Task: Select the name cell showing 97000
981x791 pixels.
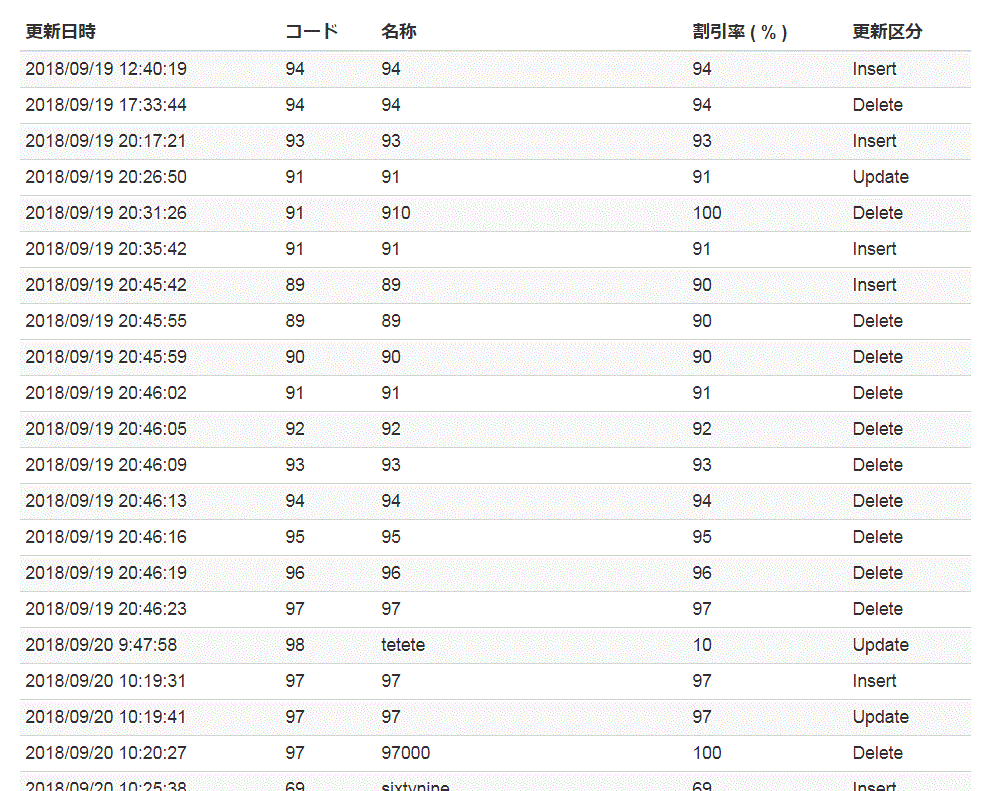Action: pyautogui.click(x=406, y=753)
